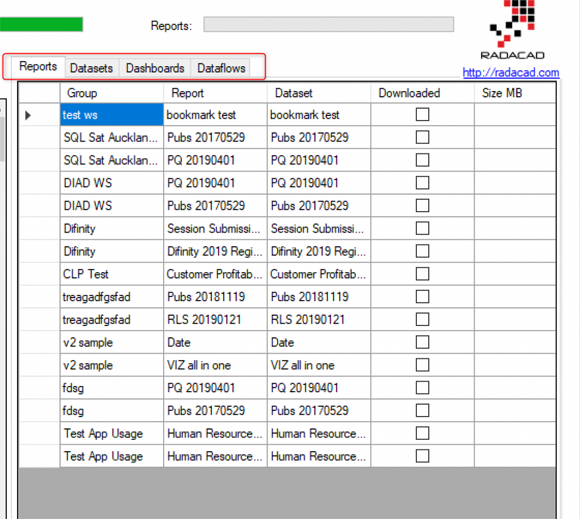Open the Dataflows tab
The image size is (580, 519).
(221, 68)
